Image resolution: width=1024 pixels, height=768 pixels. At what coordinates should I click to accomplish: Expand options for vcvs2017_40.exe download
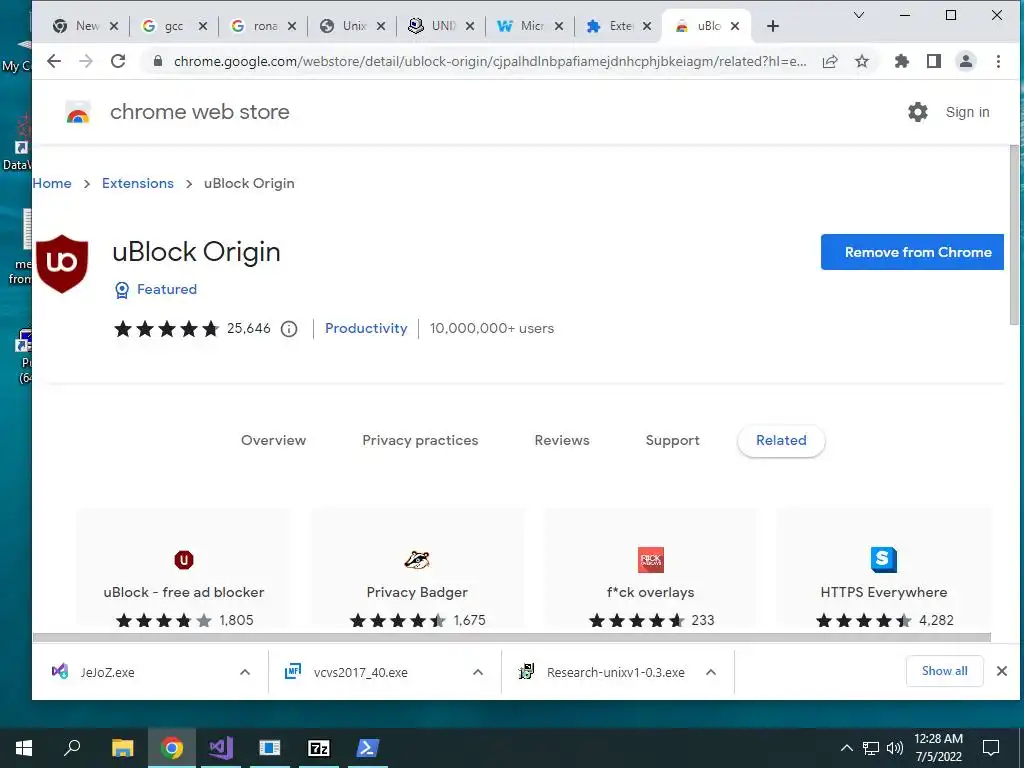(x=478, y=672)
